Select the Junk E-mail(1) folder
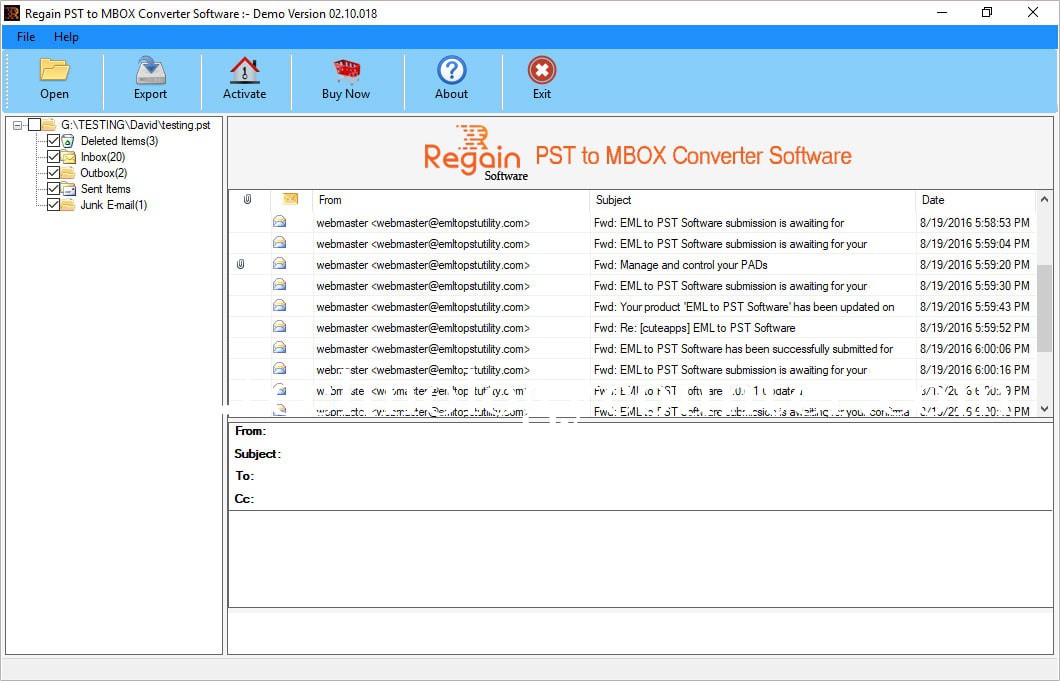 (x=114, y=205)
